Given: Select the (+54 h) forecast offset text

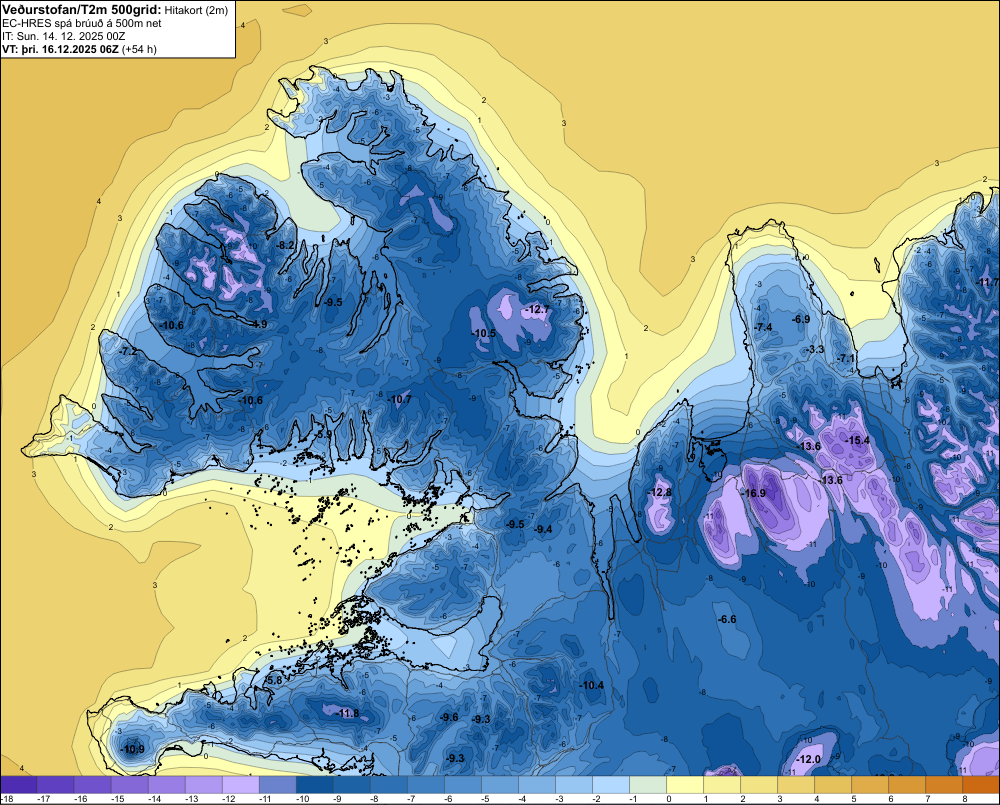Looking at the screenshot, I should 138,49.
